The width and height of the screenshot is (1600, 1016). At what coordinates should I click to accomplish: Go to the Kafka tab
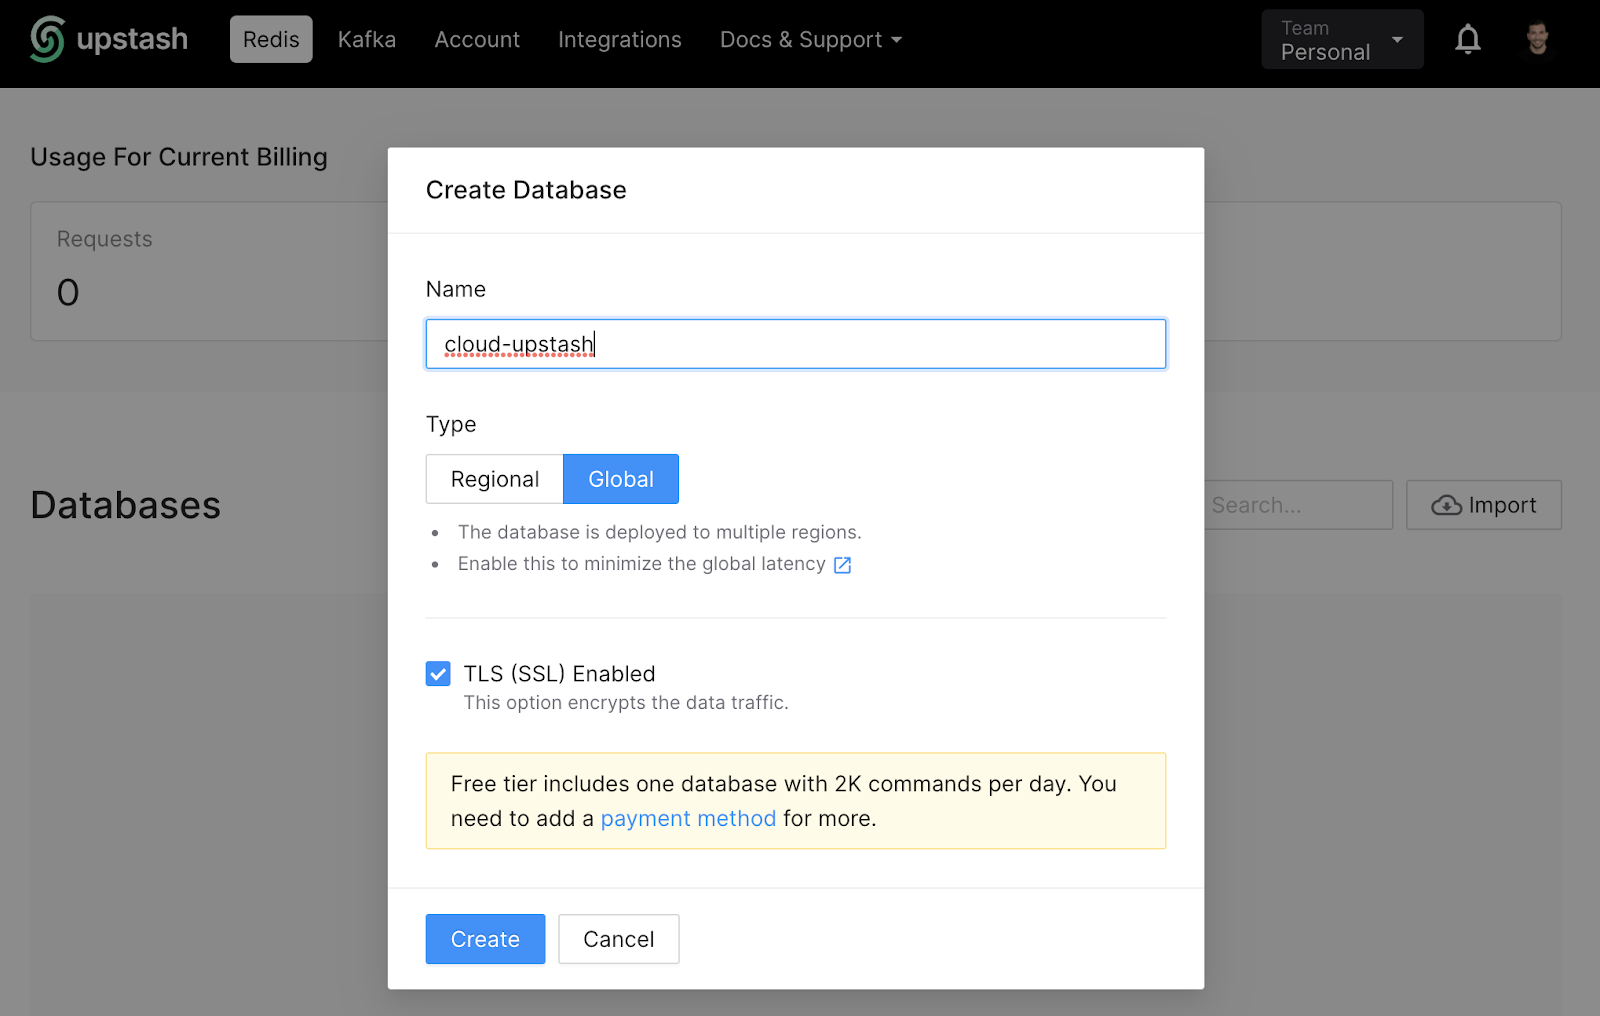(366, 40)
